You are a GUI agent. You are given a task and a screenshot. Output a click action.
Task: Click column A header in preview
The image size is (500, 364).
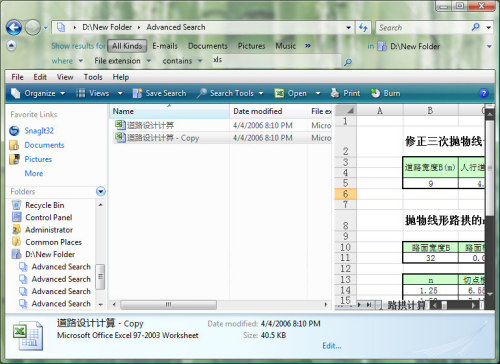pyautogui.click(x=380, y=111)
